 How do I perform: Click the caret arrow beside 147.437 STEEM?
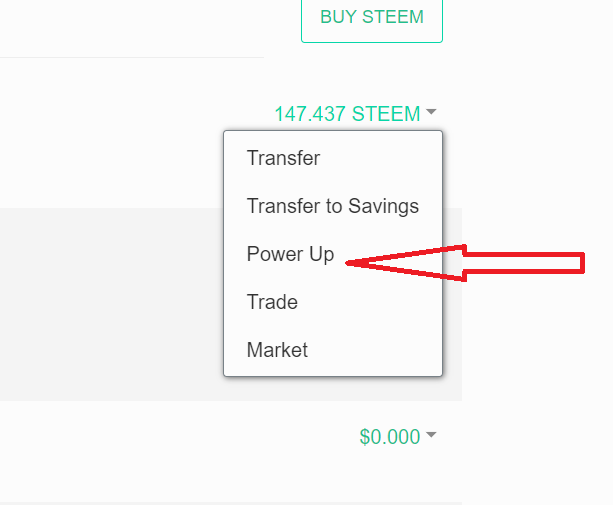431,113
